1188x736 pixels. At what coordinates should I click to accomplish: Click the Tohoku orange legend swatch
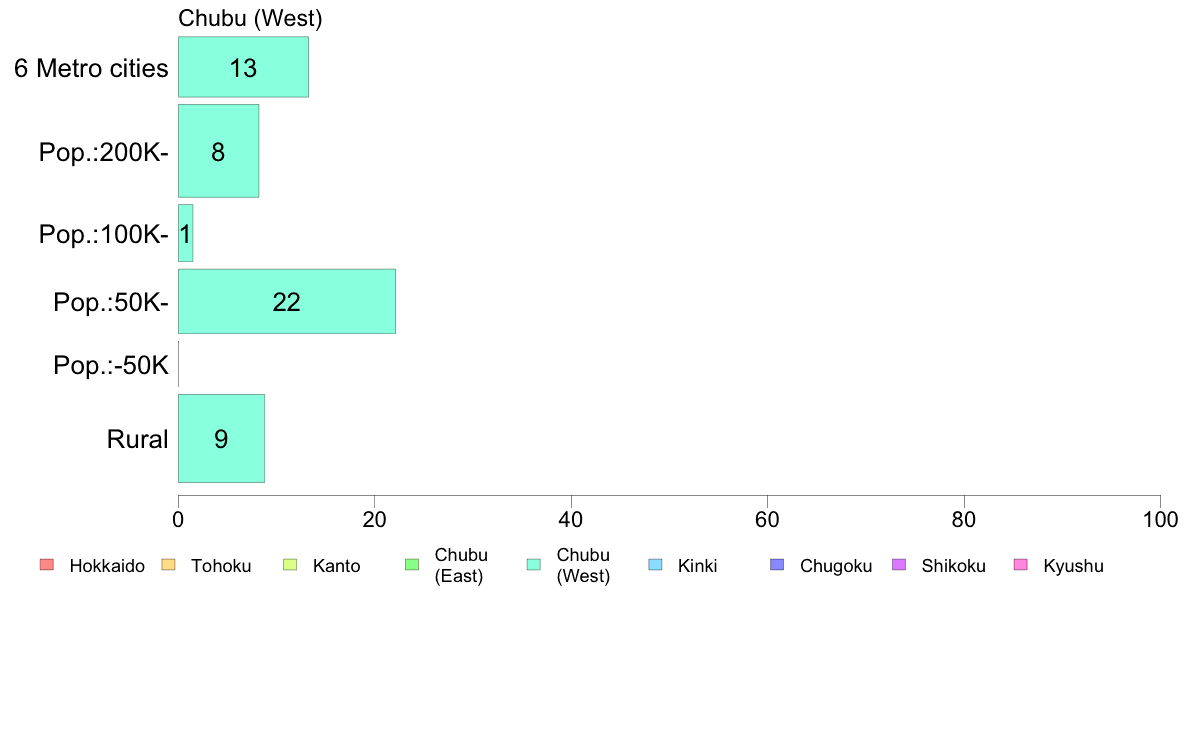[168, 565]
